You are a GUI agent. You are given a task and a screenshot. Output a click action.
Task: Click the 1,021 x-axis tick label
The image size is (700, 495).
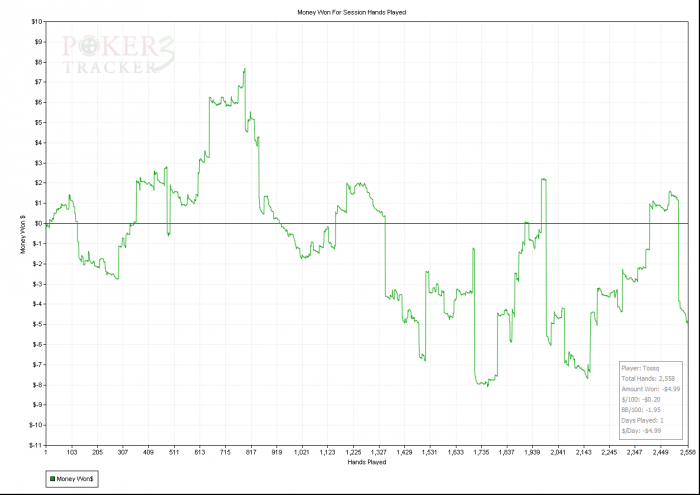[x=302, y=452]
